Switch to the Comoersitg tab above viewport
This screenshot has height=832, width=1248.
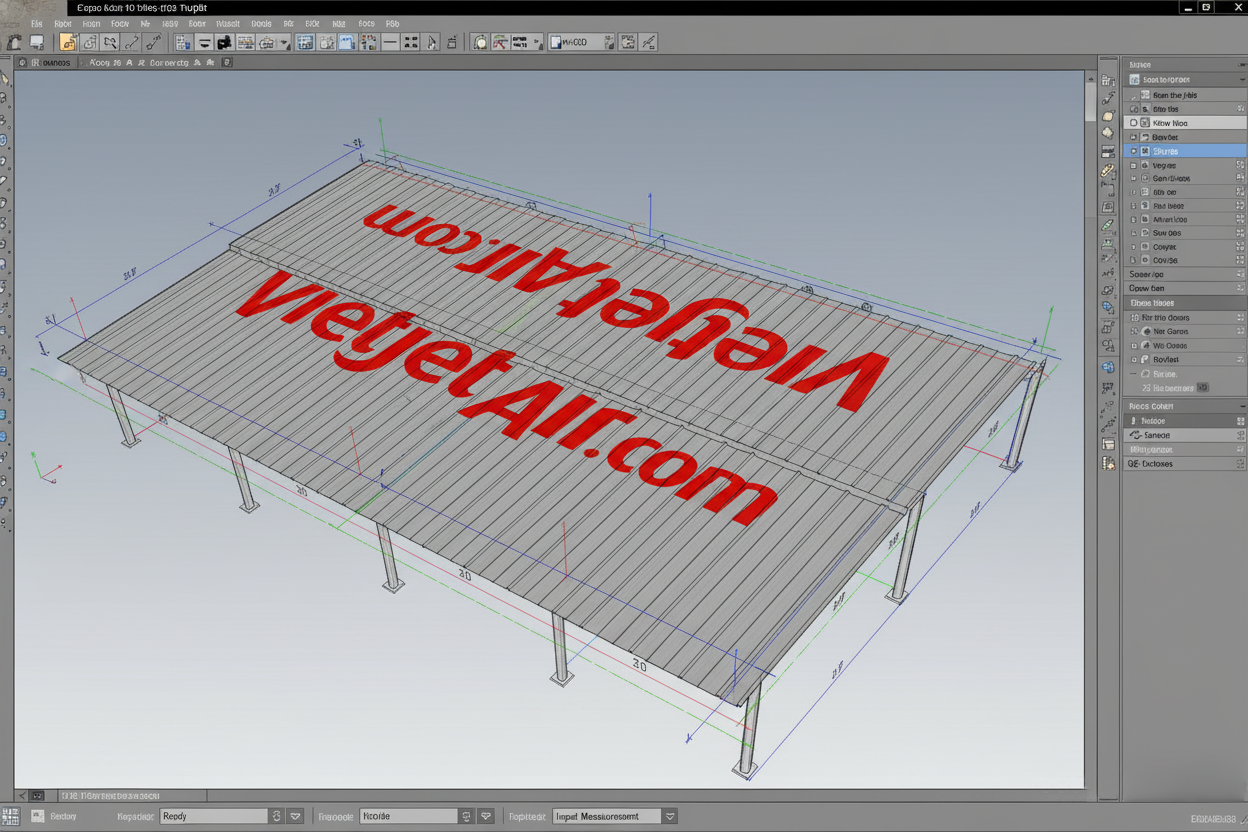coord(168,62)
